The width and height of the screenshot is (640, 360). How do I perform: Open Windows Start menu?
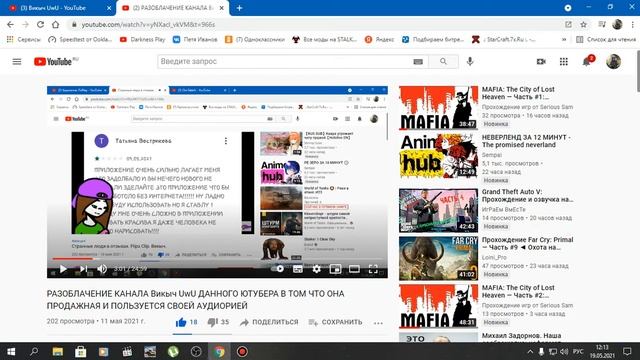pos(11,352)
